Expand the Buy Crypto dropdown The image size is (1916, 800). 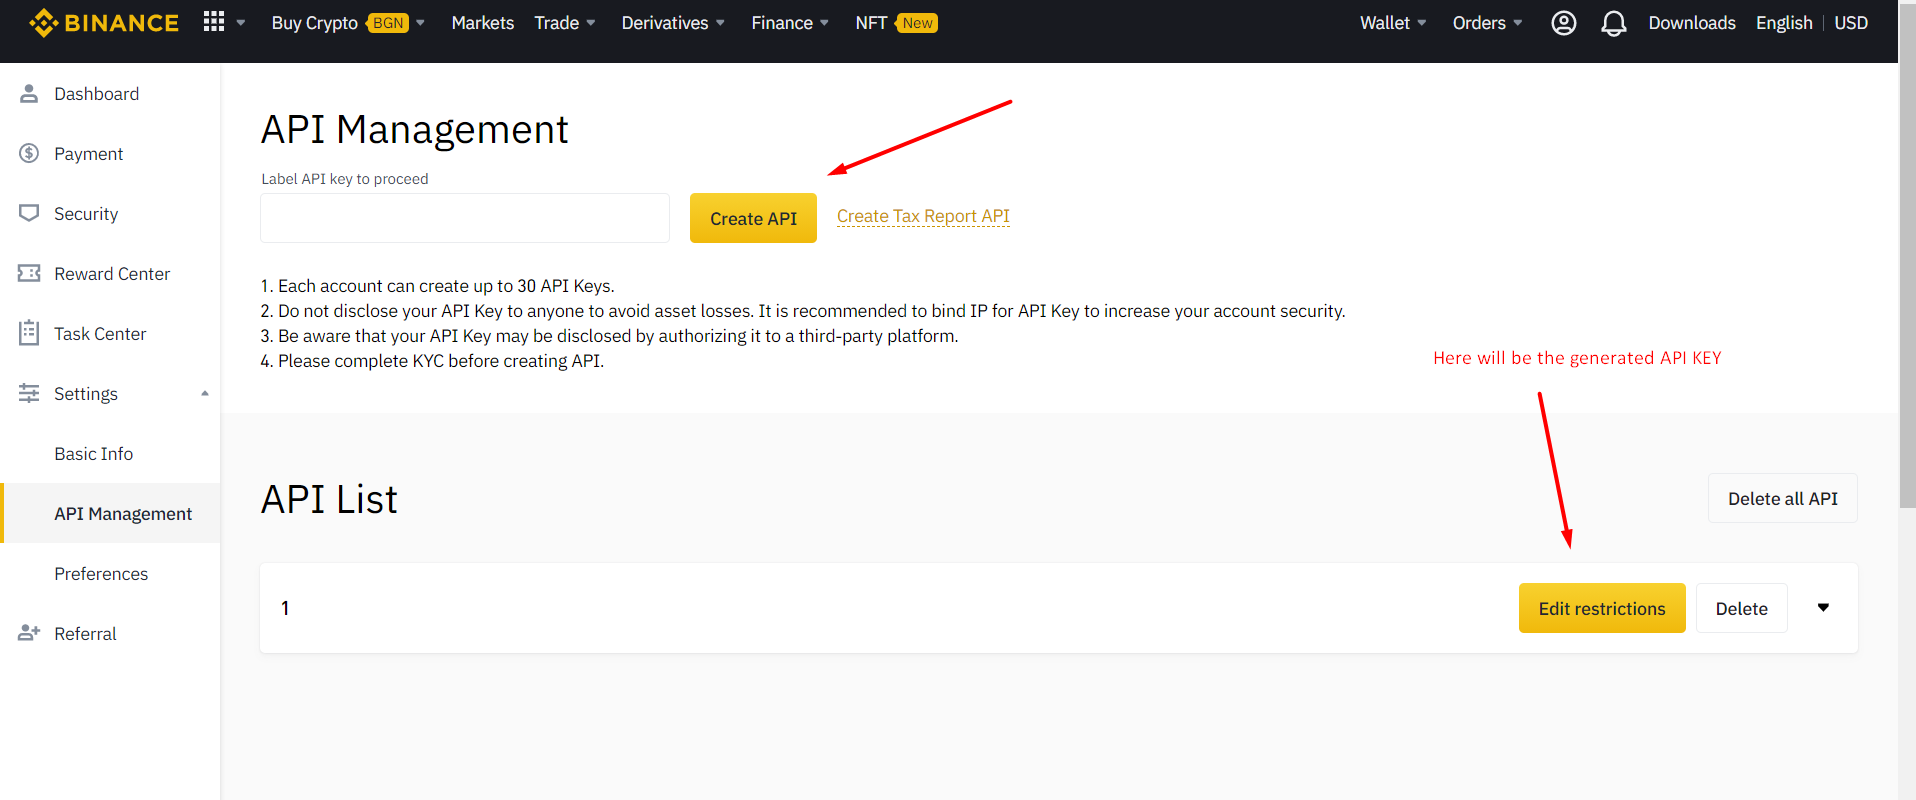click(421, 23)
